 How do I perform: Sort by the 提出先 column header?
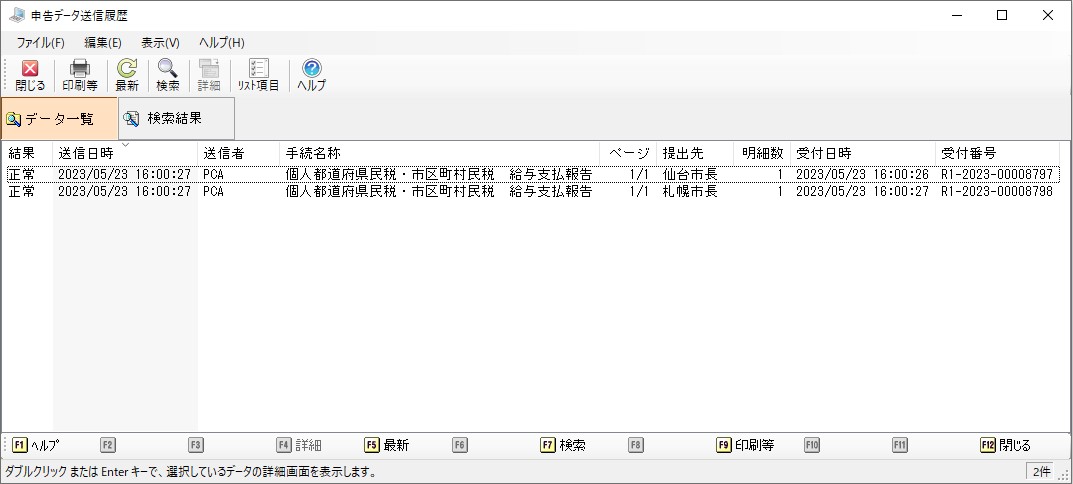coord(695,153)
